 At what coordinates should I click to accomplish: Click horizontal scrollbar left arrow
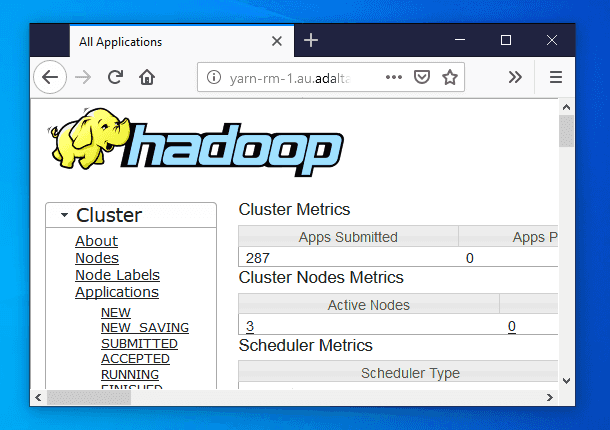(x=38, y=397)
